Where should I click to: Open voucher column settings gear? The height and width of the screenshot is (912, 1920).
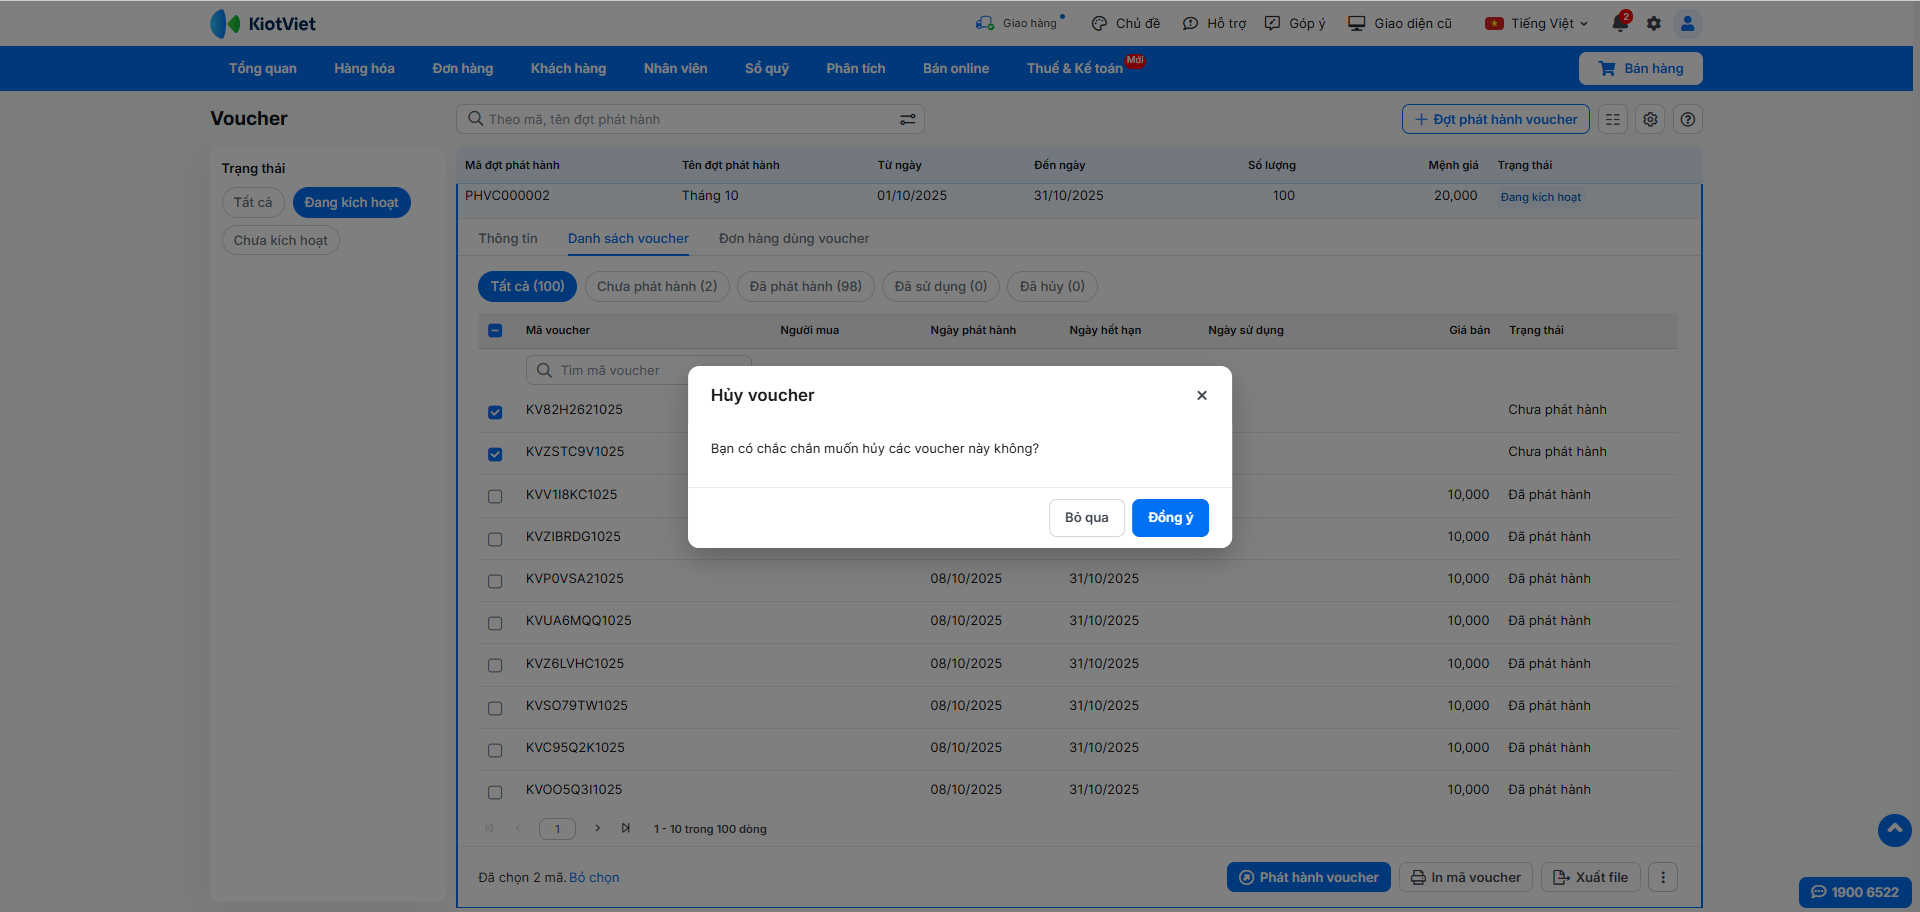[x=1650, y=119]
